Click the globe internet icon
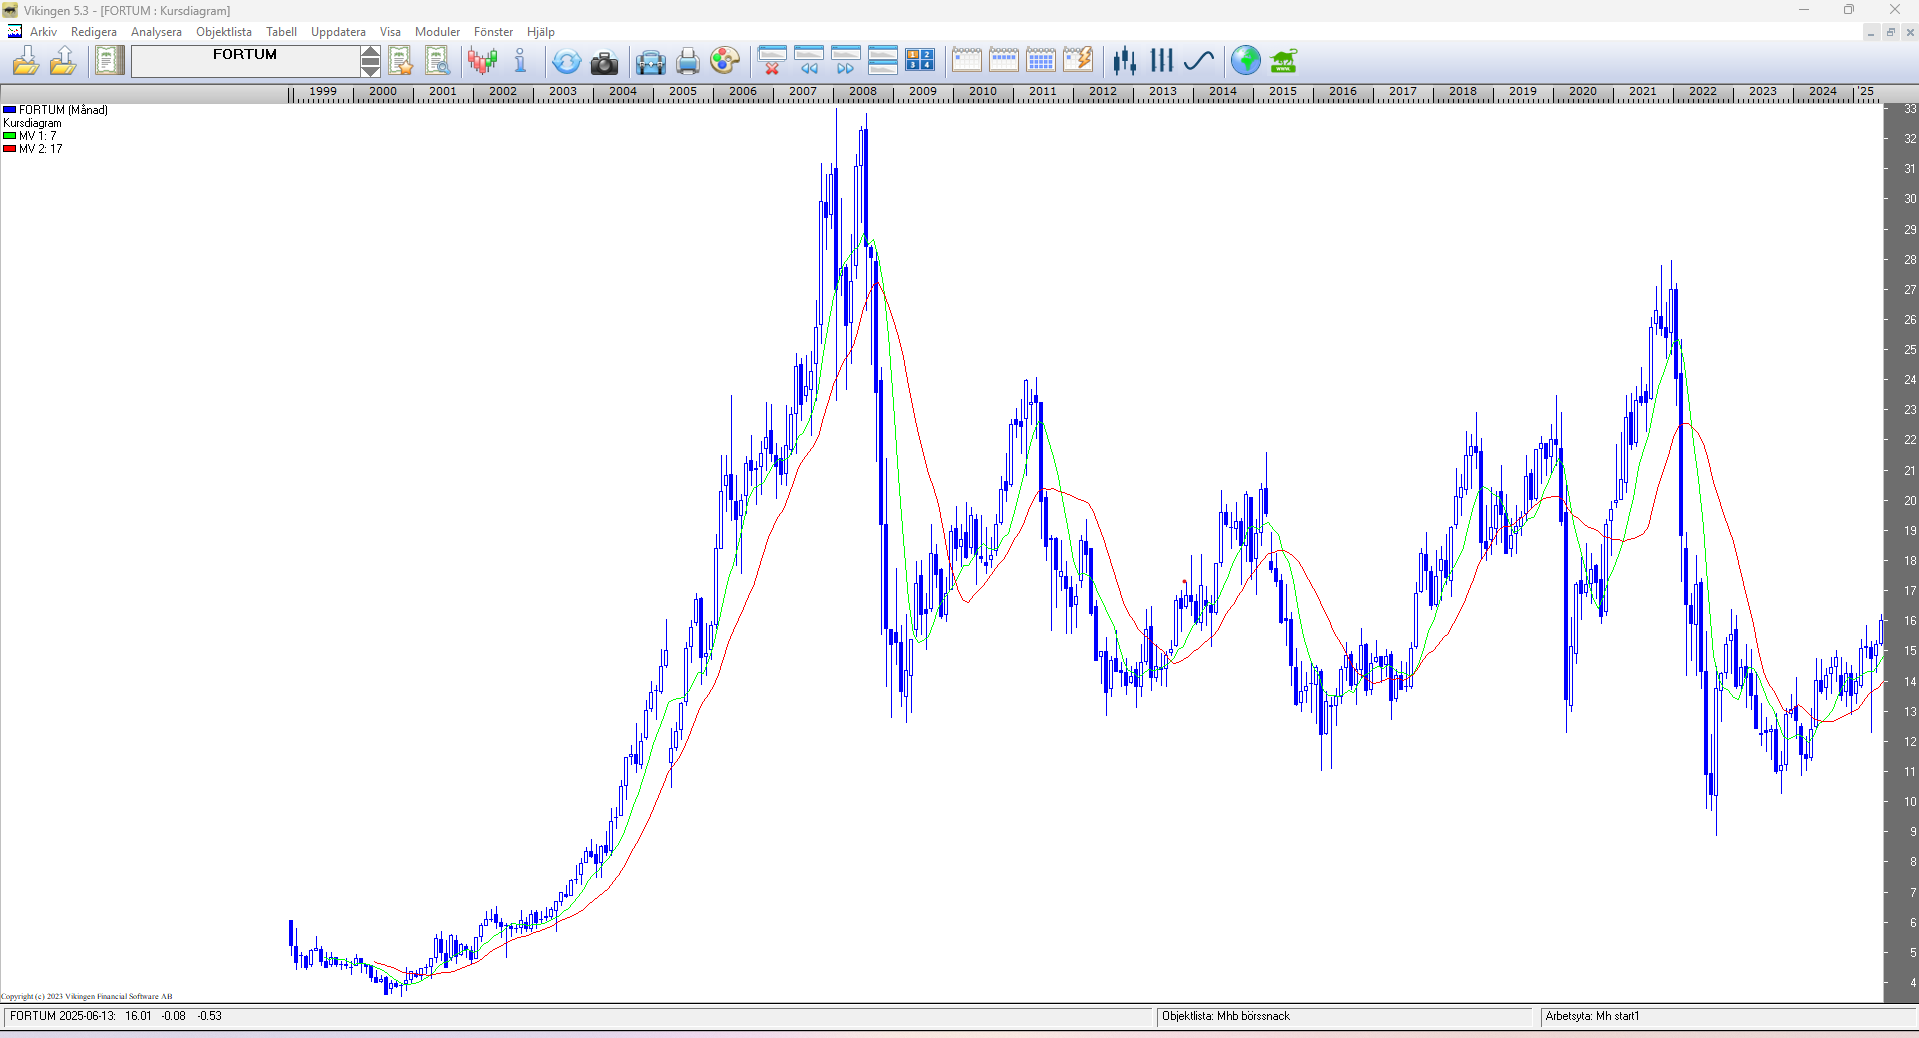This screenshot has width=1919, height=1038. pos(1246,61)
